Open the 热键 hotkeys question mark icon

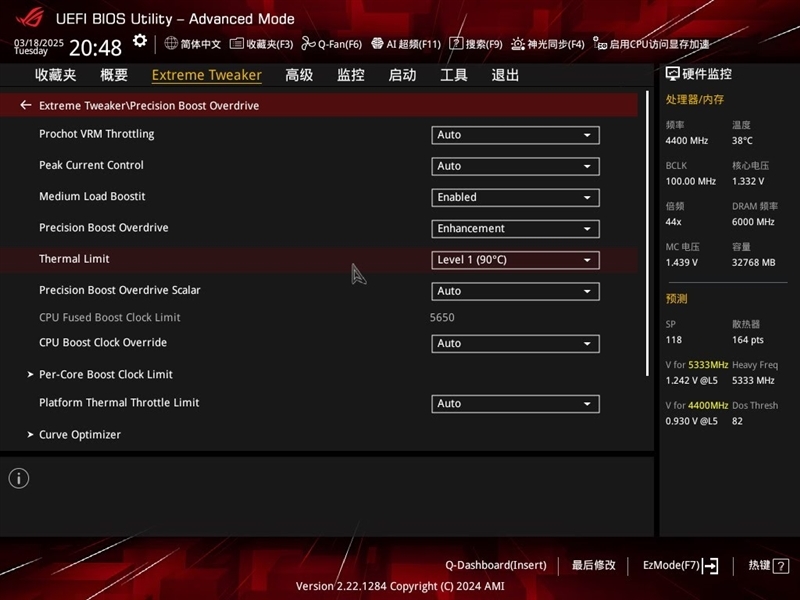click(x=781, y=565)
